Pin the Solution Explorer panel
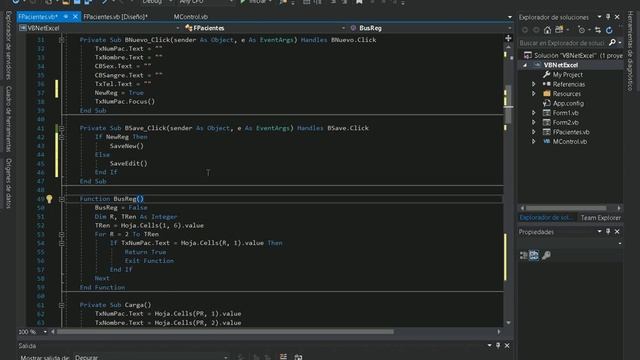The height and width of the screenshot is (360, 640). 608,17
